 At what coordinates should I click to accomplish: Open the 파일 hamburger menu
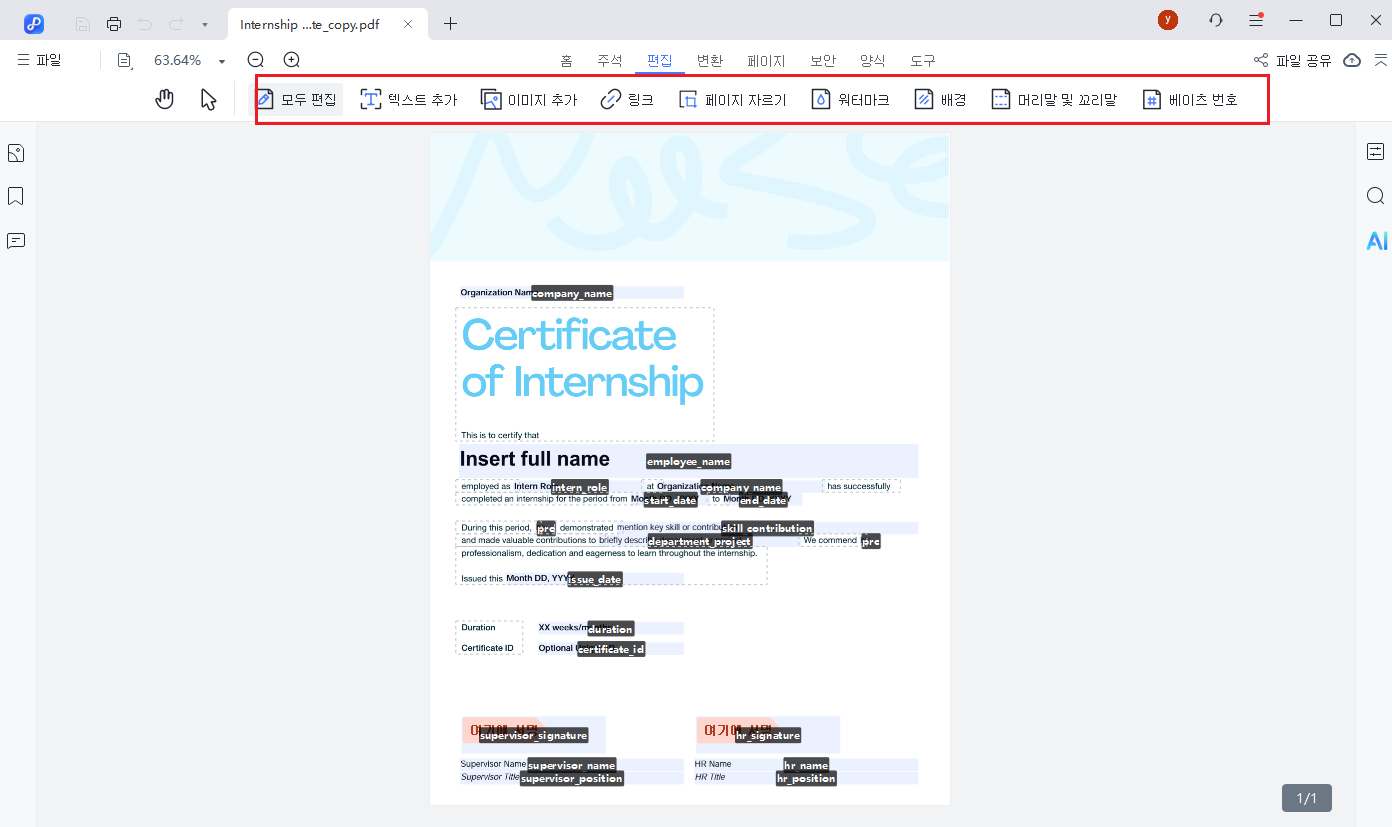point(39,60)
